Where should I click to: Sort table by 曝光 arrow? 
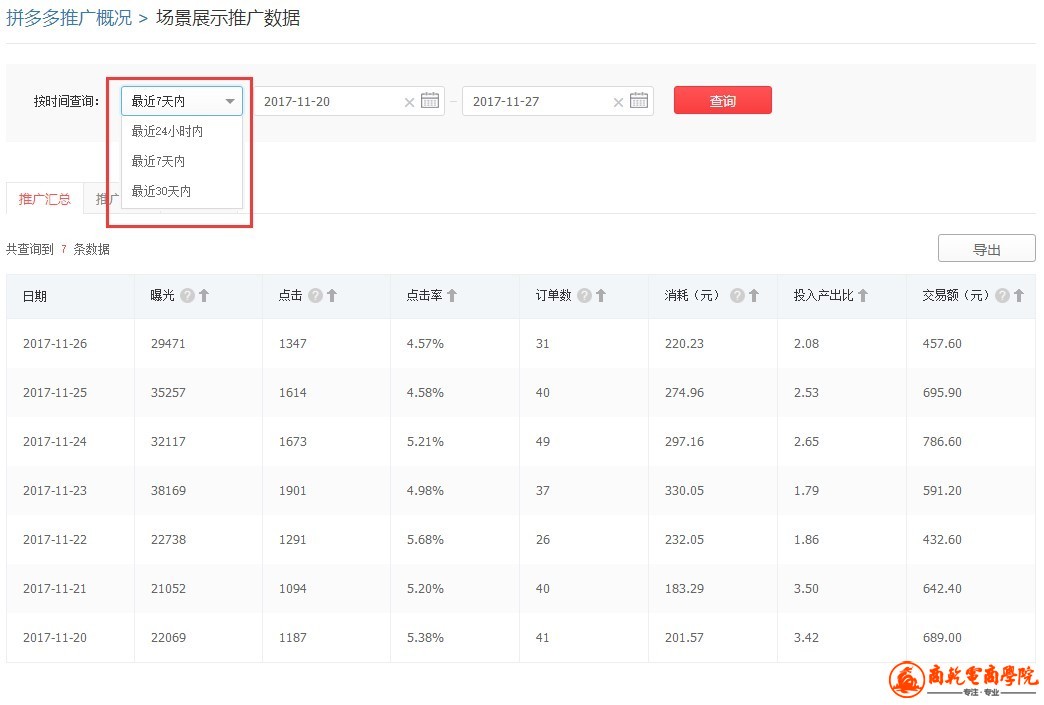(x=204, y=295)
